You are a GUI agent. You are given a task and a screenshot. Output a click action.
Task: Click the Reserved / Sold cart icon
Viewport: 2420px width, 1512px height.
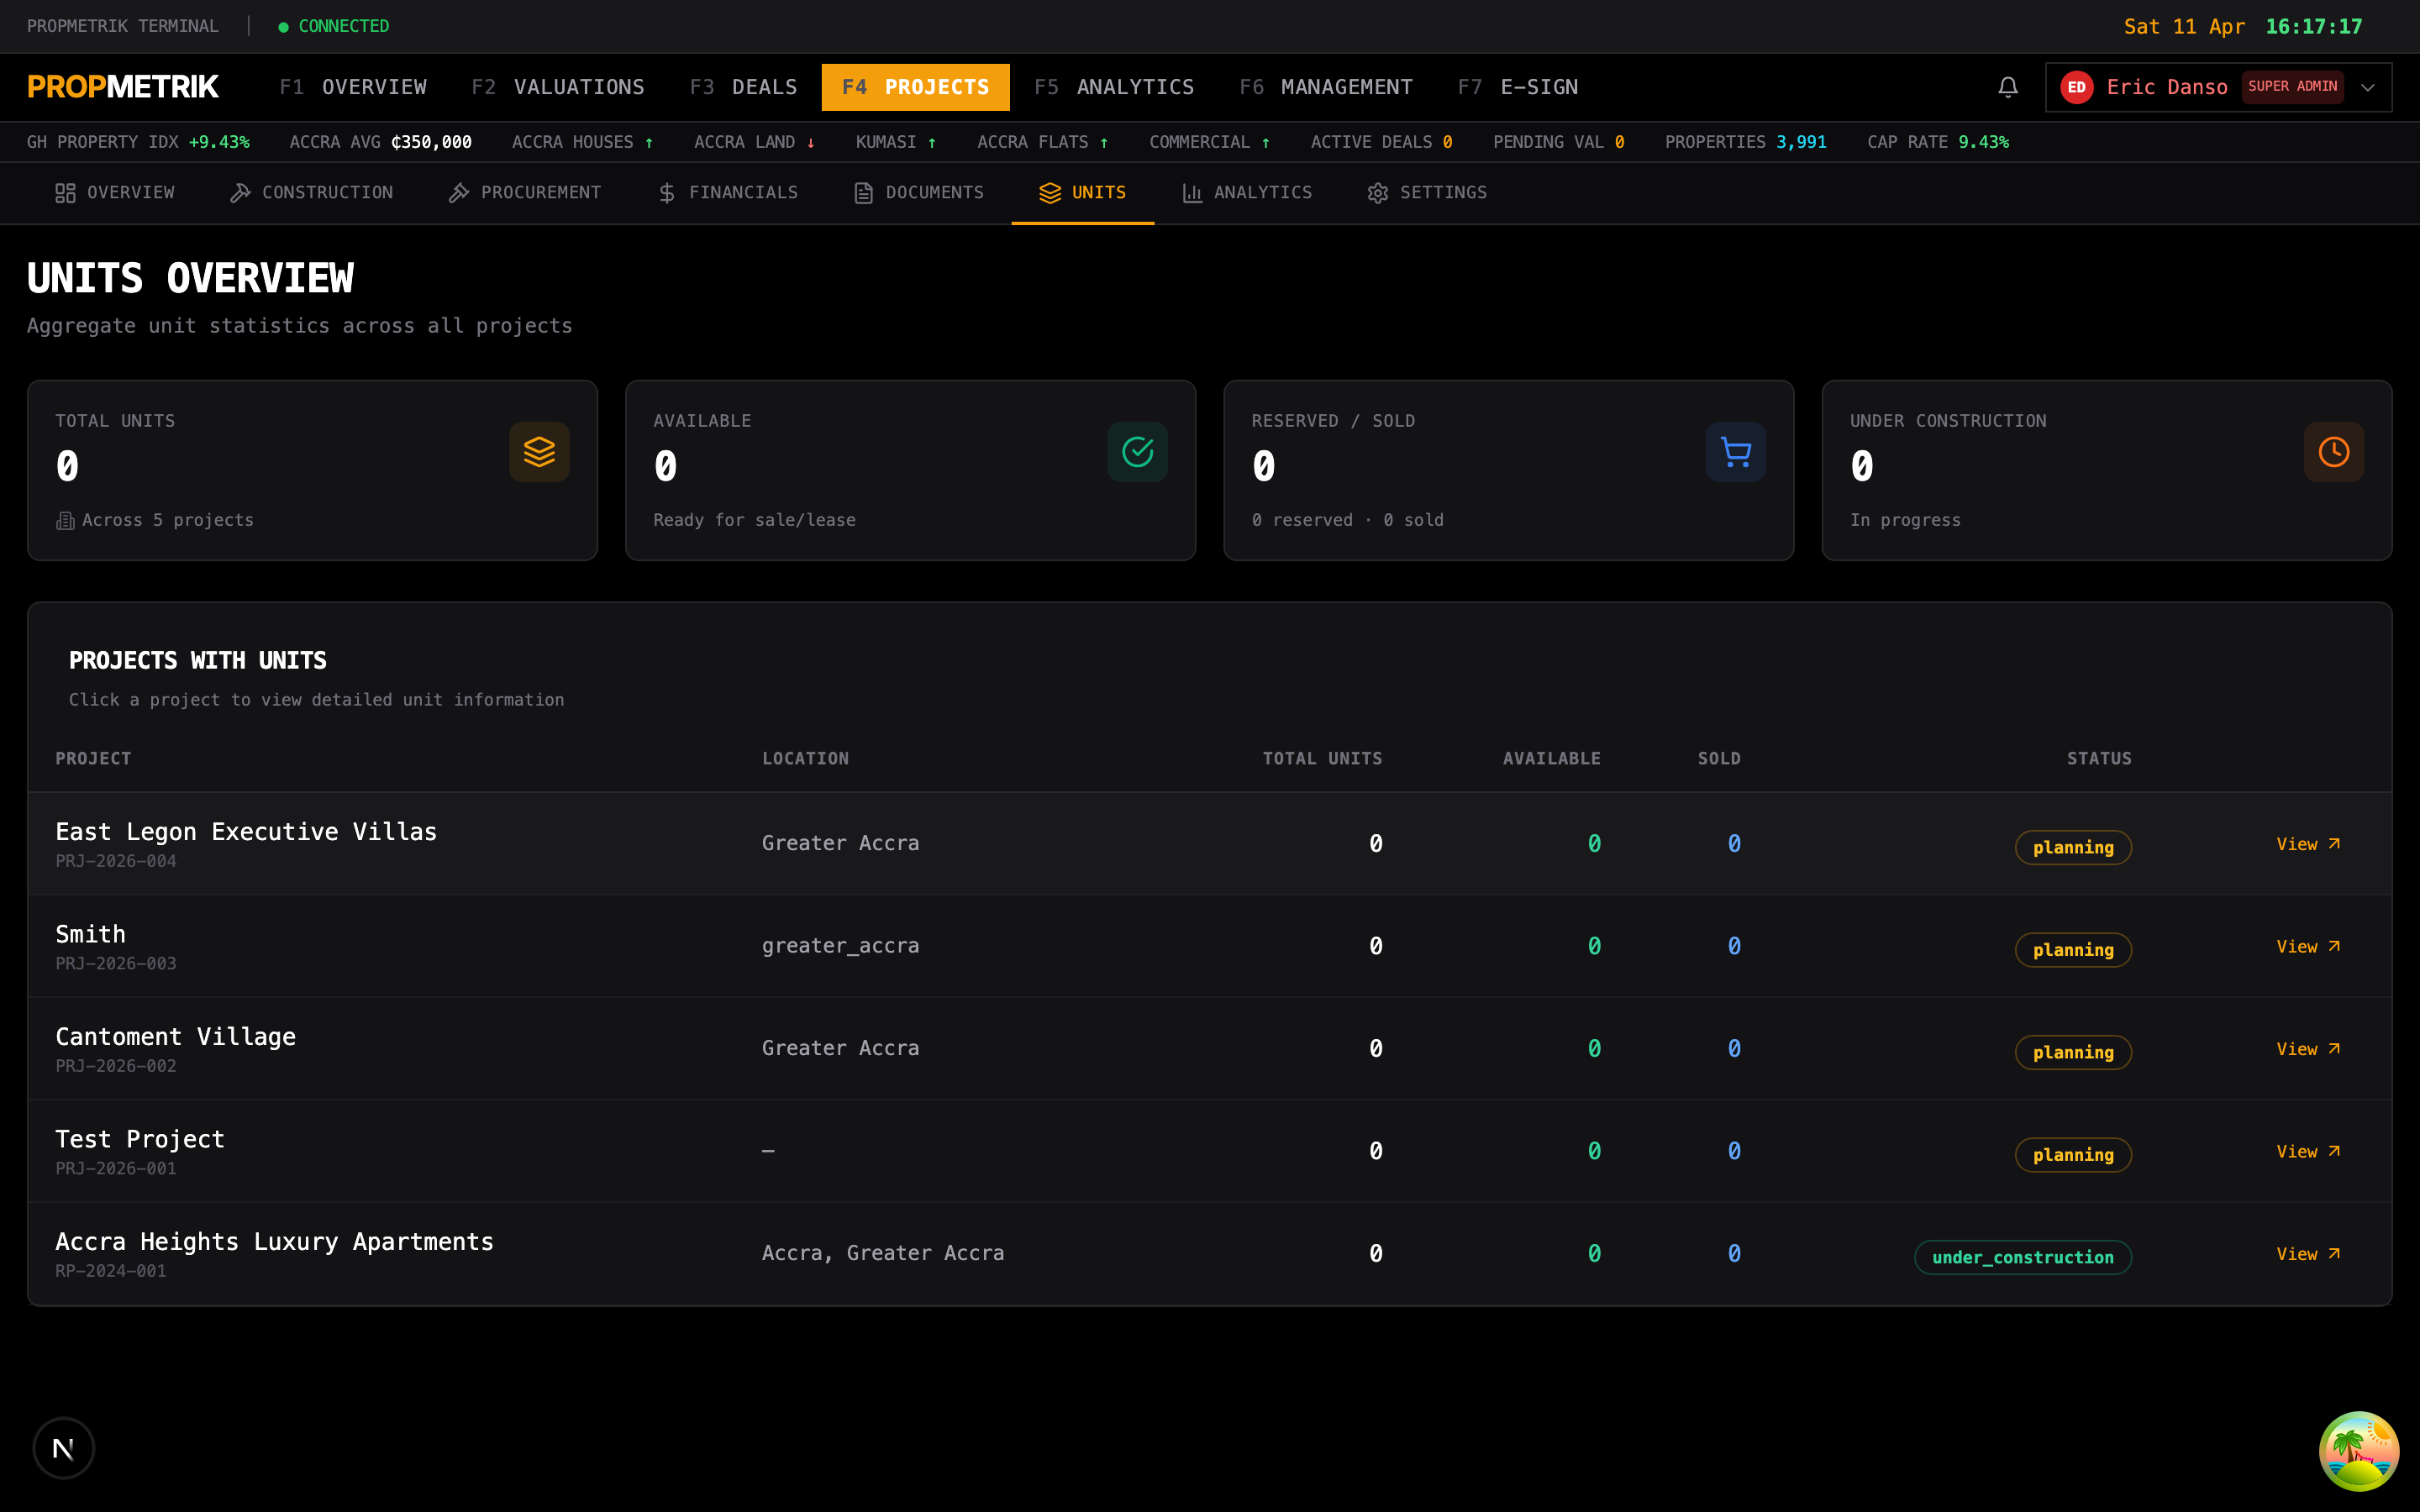point(1735,452)
